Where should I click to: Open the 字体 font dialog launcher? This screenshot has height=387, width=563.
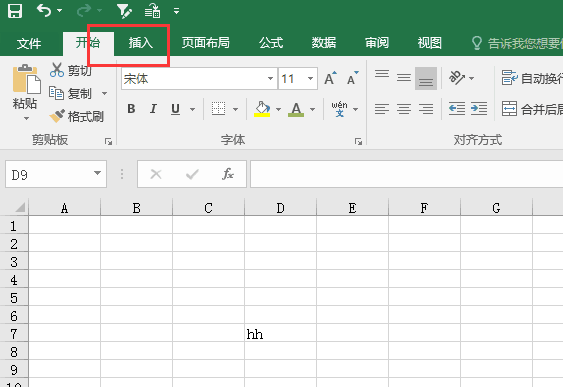click(x=358, y=142)
